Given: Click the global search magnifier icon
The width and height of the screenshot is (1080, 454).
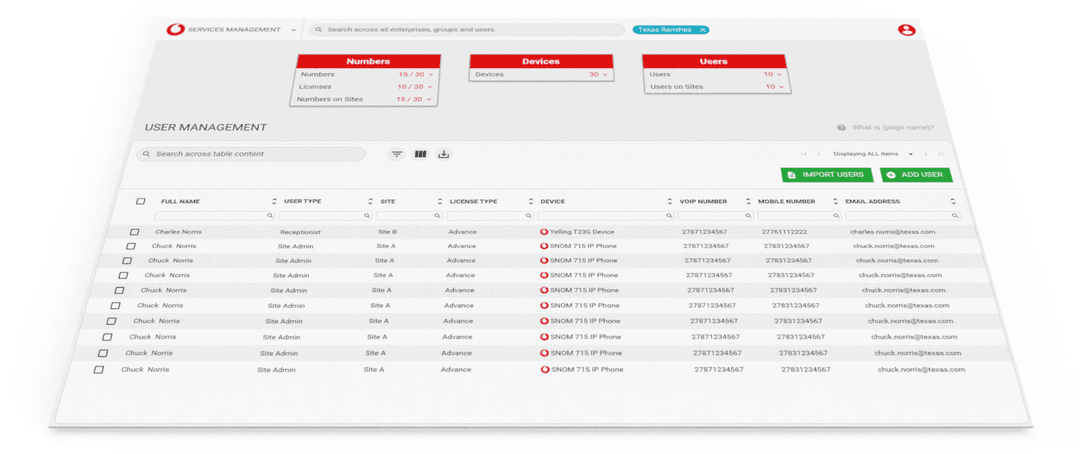Looking at the screenshot, I should coord(319,30).
